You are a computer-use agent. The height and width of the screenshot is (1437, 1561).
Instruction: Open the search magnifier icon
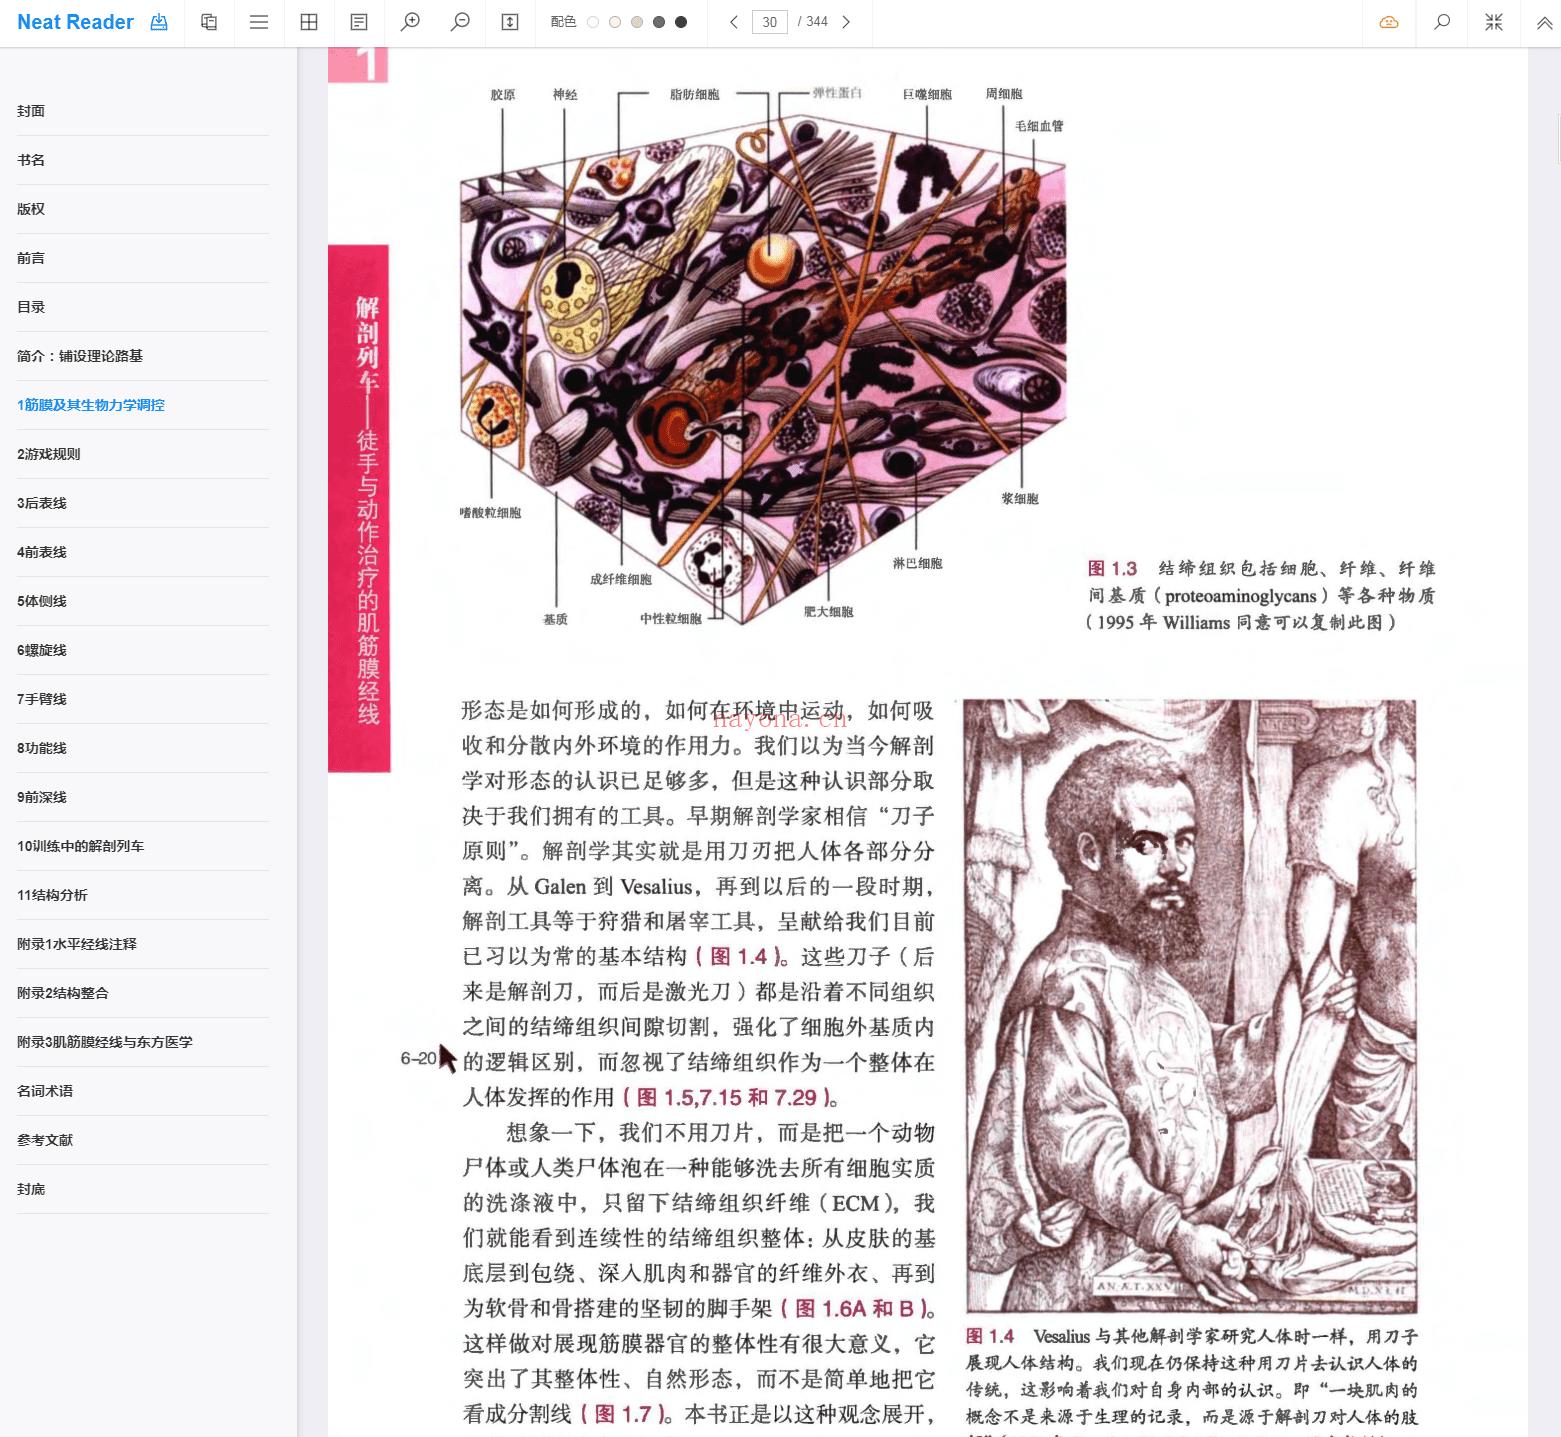1442,22
